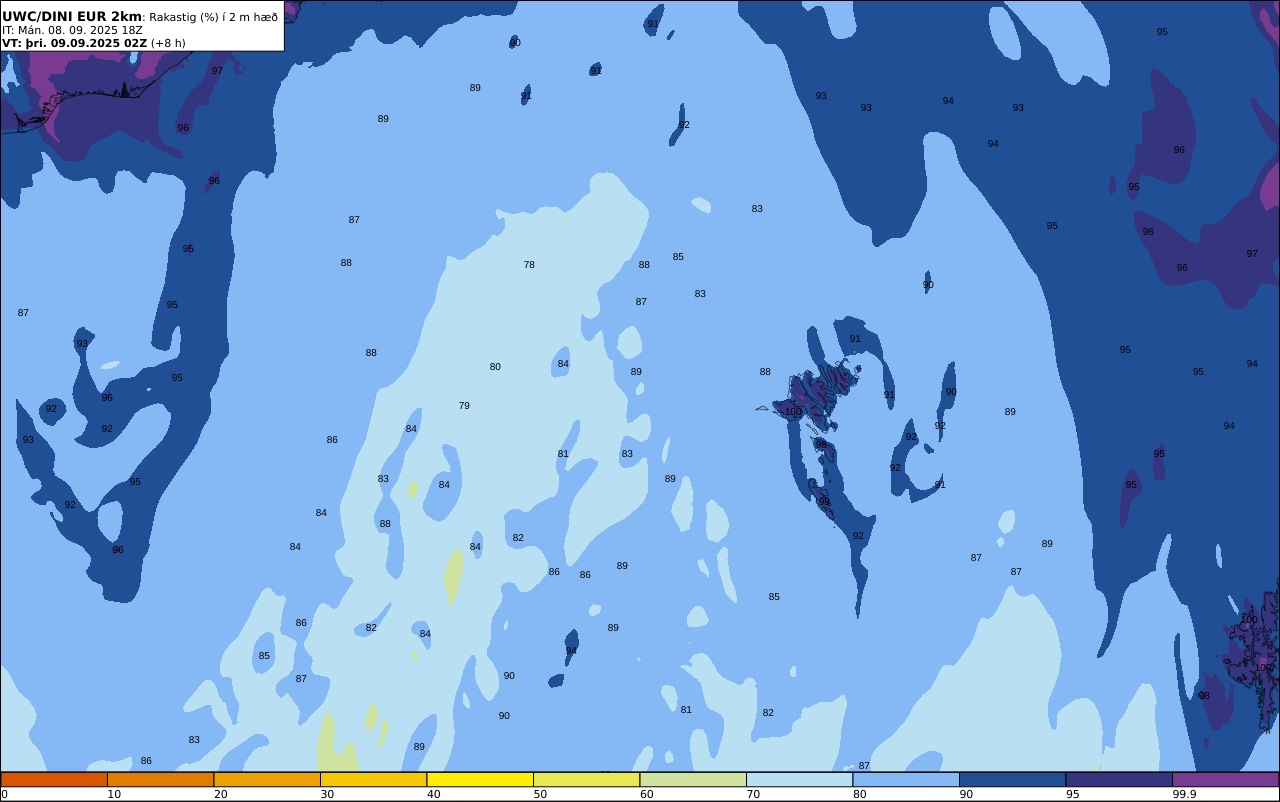Pick the purple above-99.9 legend swatch
1280x802 pixels.
click(1225, 779)
